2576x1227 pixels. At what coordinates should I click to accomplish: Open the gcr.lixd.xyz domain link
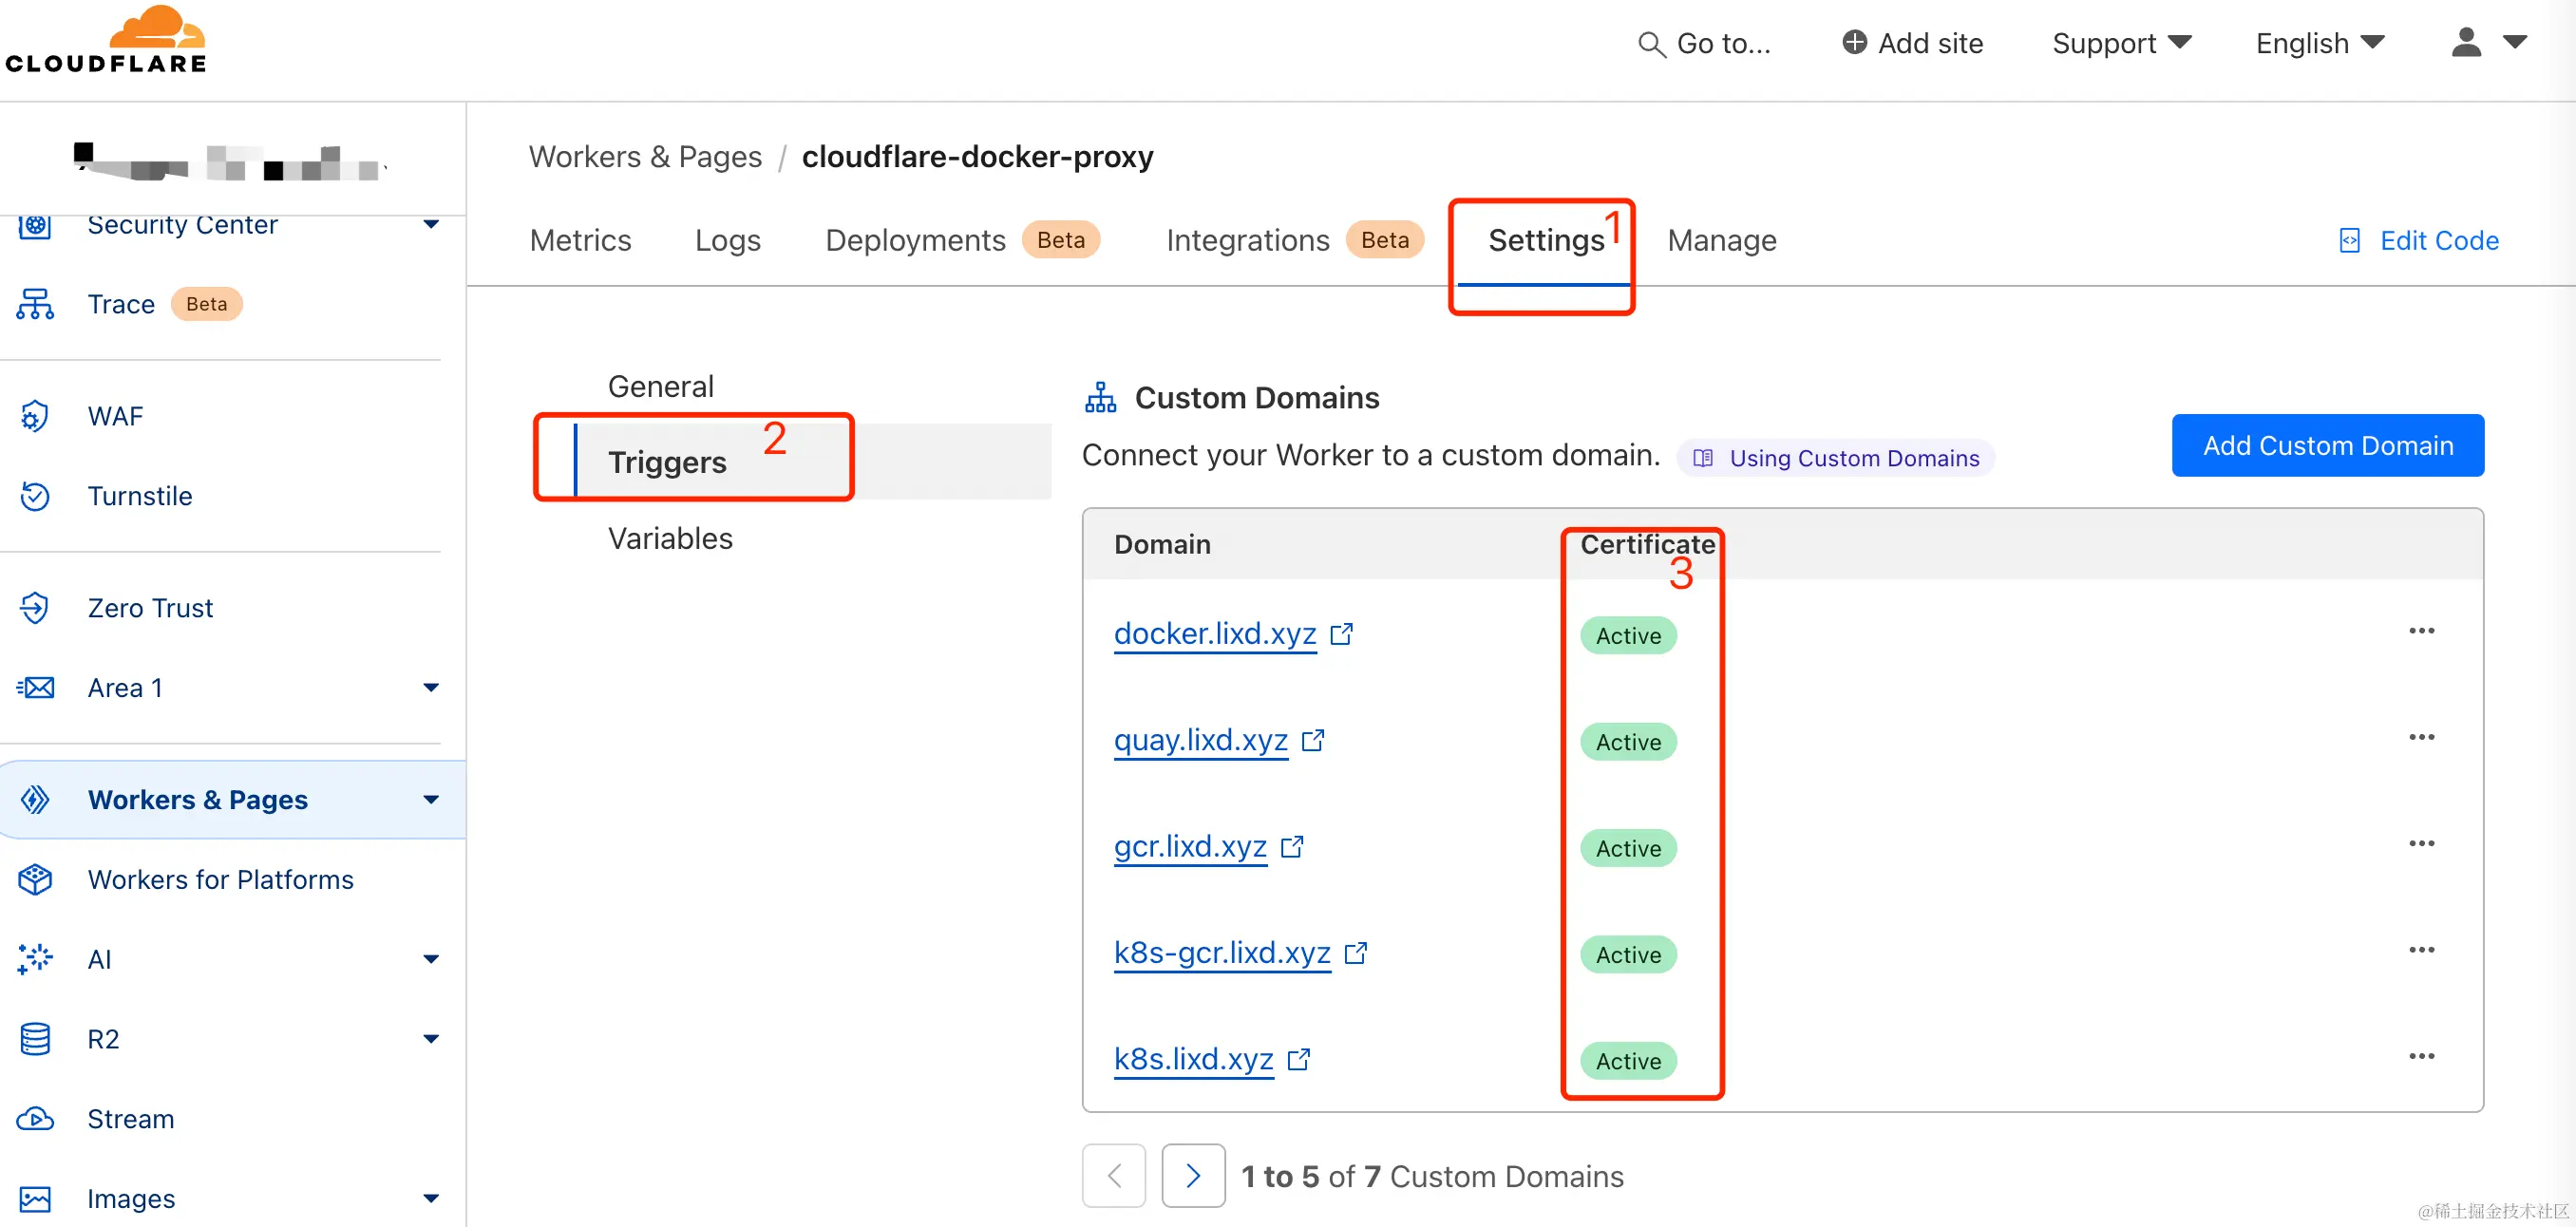pyautogui.click(x=1190, y=847)
